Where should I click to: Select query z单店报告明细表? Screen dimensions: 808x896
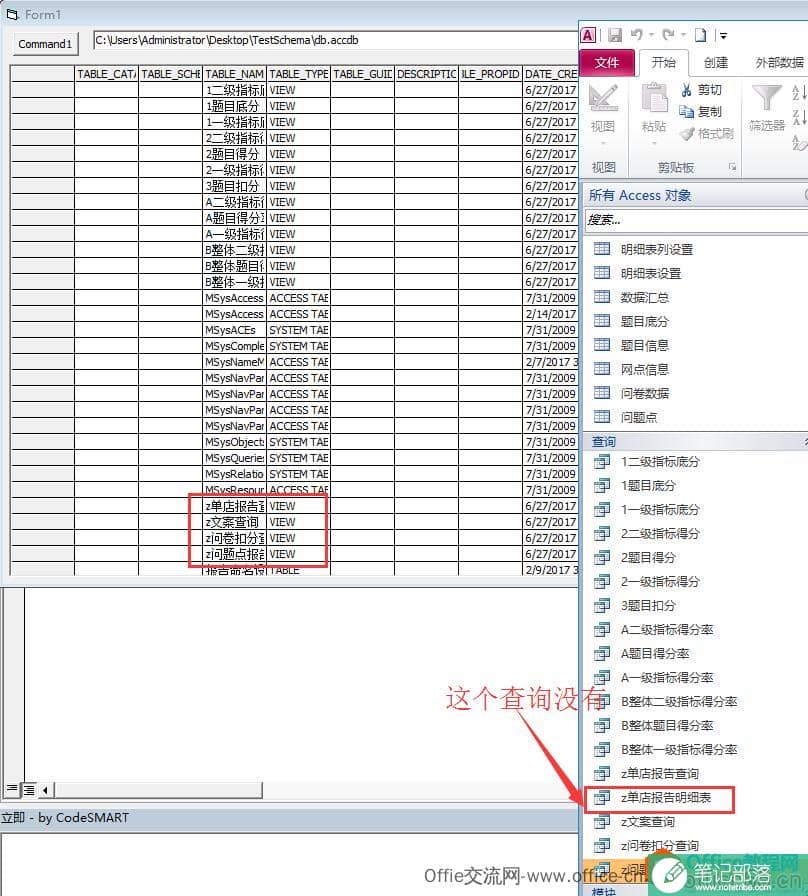[x=666, y=798]
